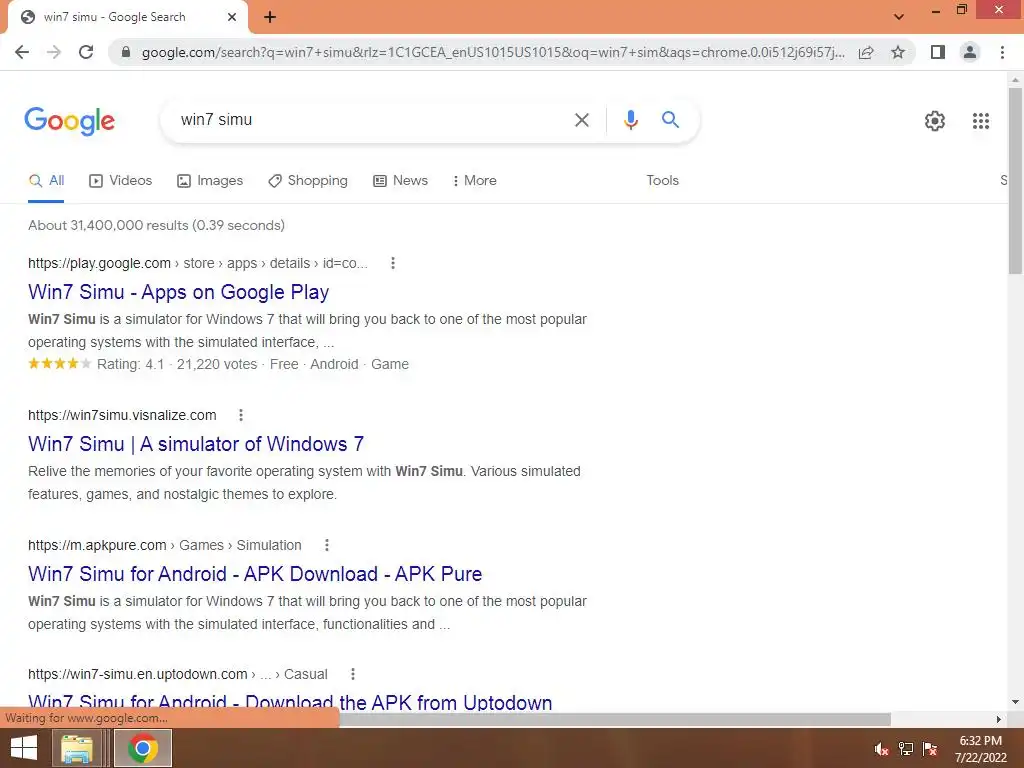Select the All results tab
Image resolution: width=1024 pixels, height=768 pixels.
(x=46, y=181)
